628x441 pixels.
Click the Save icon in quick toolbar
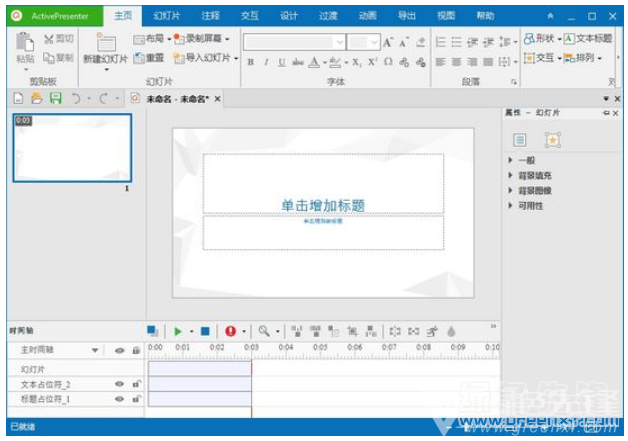coord(56,98)
